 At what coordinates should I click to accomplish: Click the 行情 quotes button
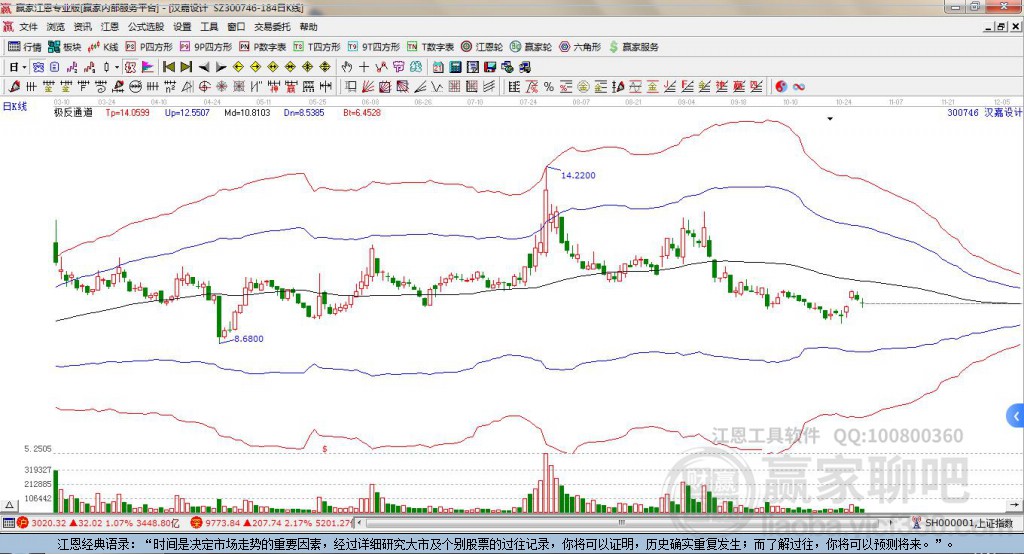25,47
